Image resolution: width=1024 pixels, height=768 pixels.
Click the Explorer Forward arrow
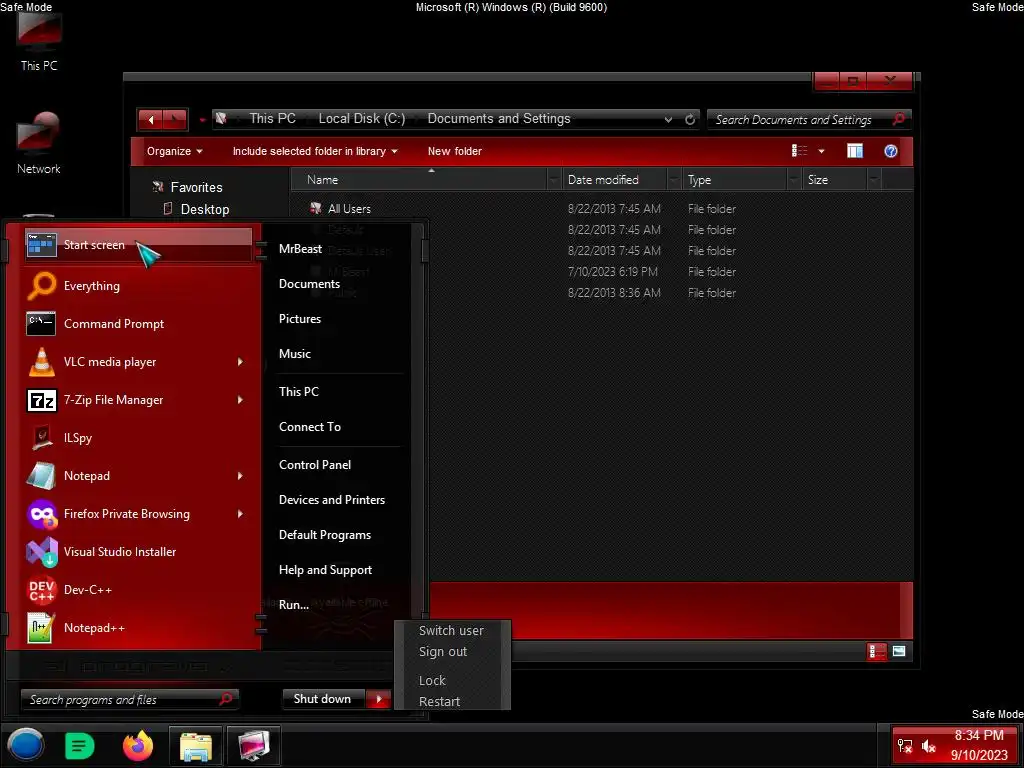pos(175,120)
